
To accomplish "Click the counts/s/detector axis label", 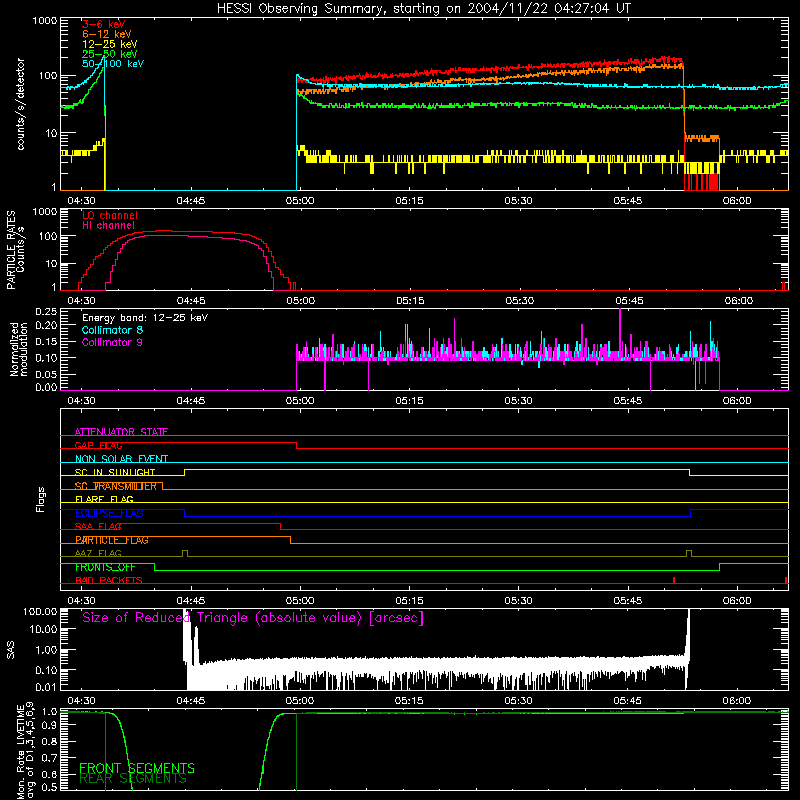I will (21, 104).
